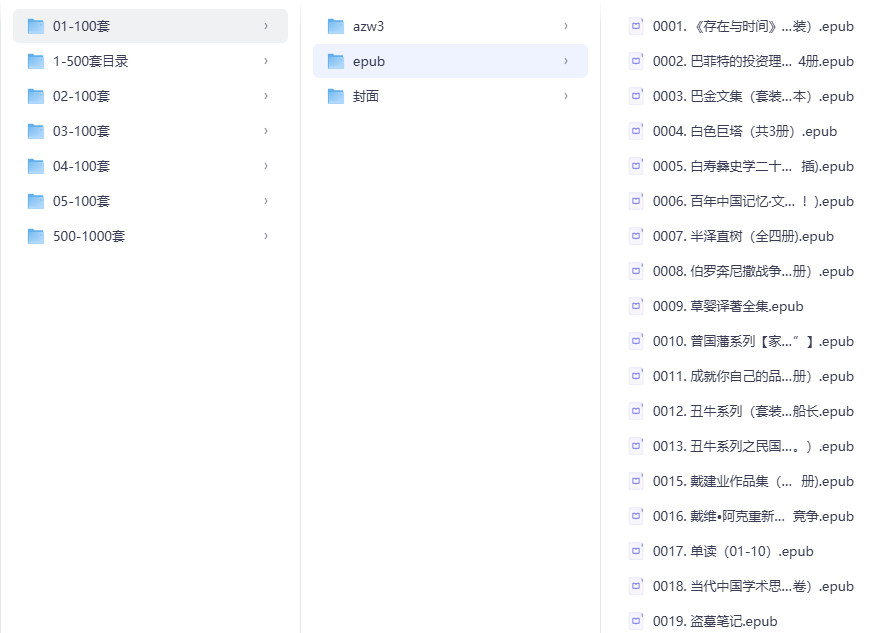Select the epub folder name
Viewport: 876px width, 633px height.
pos(369,61)
